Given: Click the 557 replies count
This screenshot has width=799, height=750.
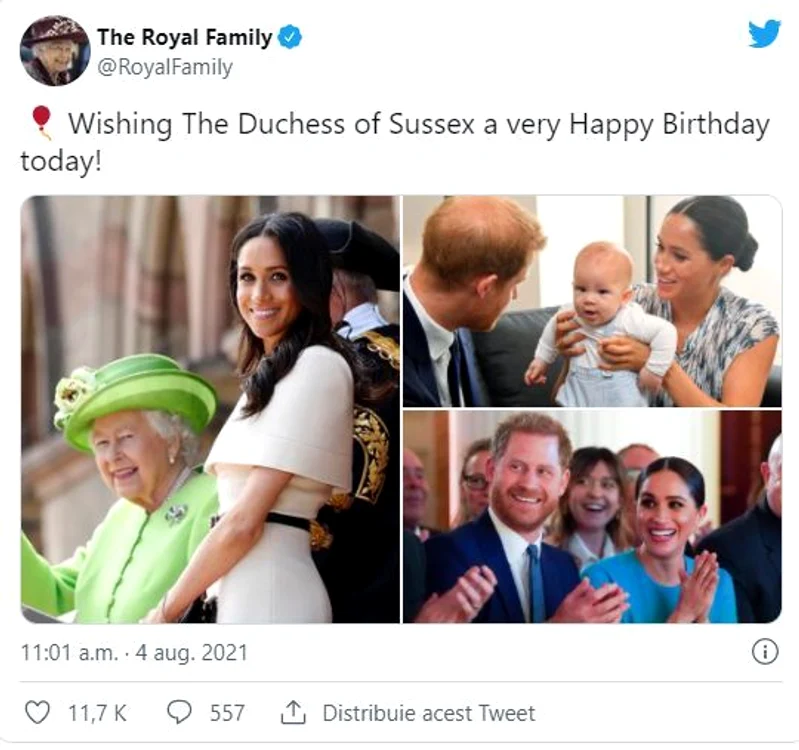Looking at the screenshot, I should click(227, 713).
